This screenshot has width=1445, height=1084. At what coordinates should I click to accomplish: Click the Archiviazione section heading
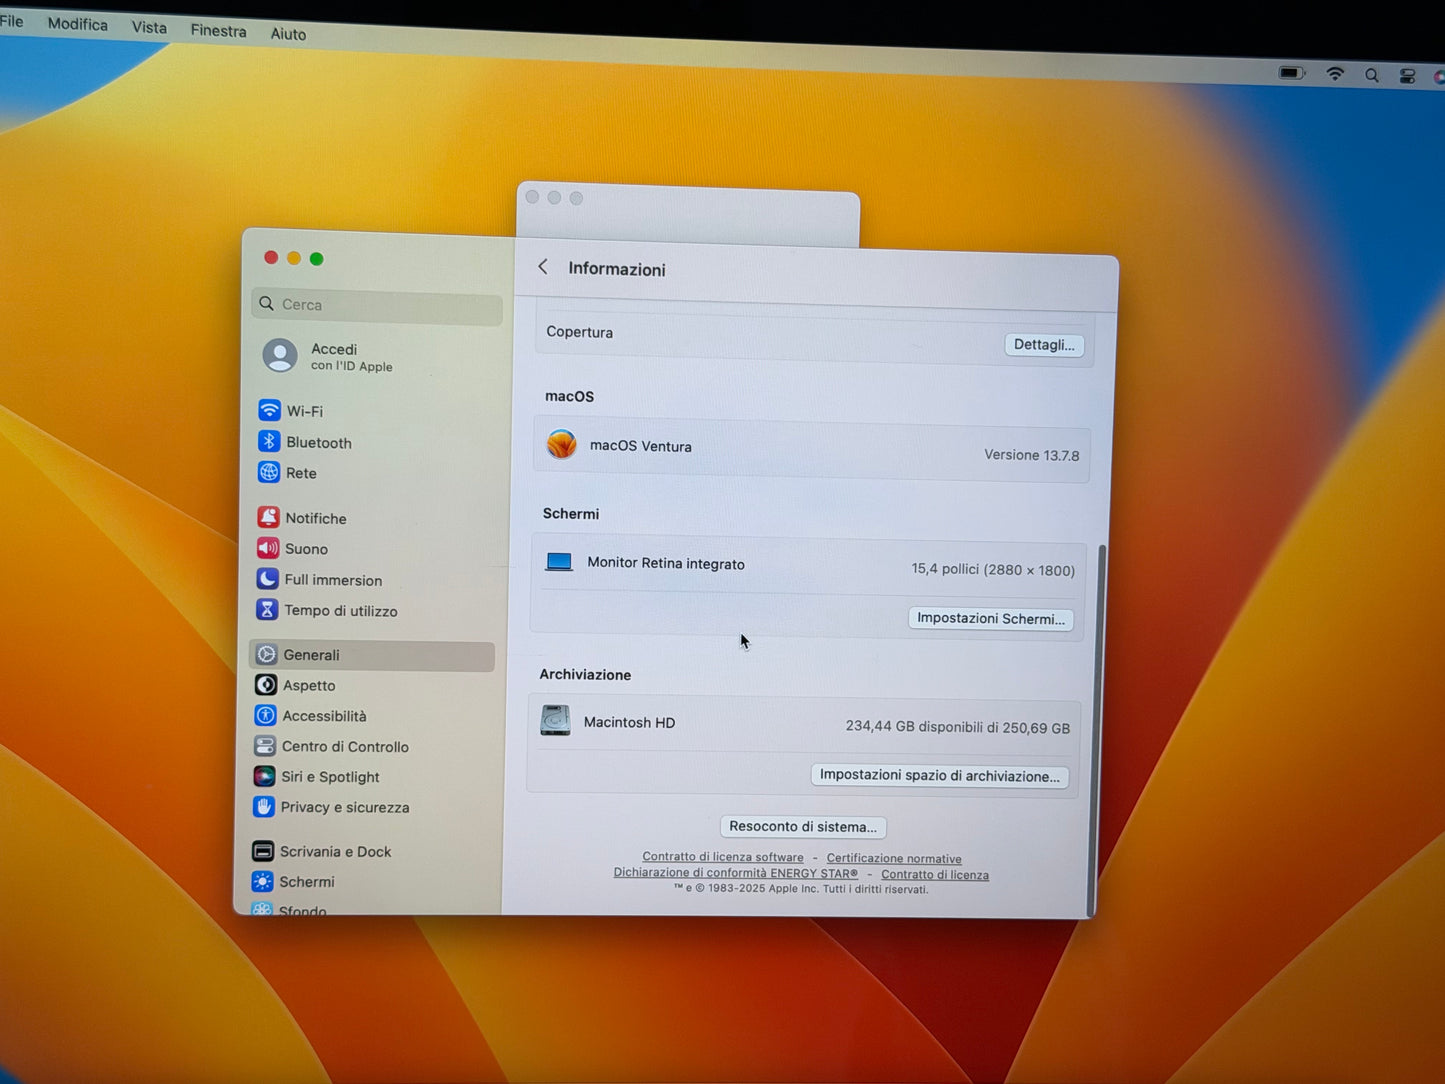(x=585, y=674)
